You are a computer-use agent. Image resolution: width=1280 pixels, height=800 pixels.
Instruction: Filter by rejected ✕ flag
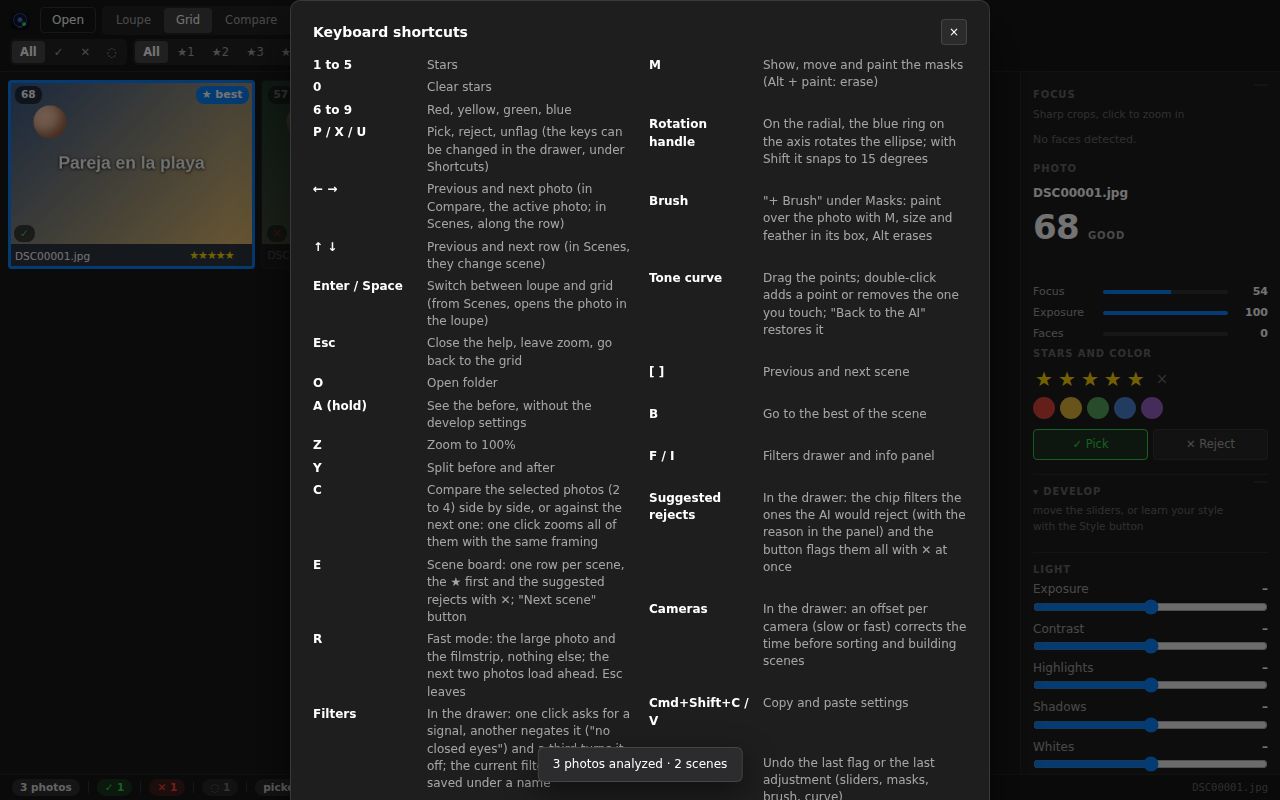click(85, 52)
